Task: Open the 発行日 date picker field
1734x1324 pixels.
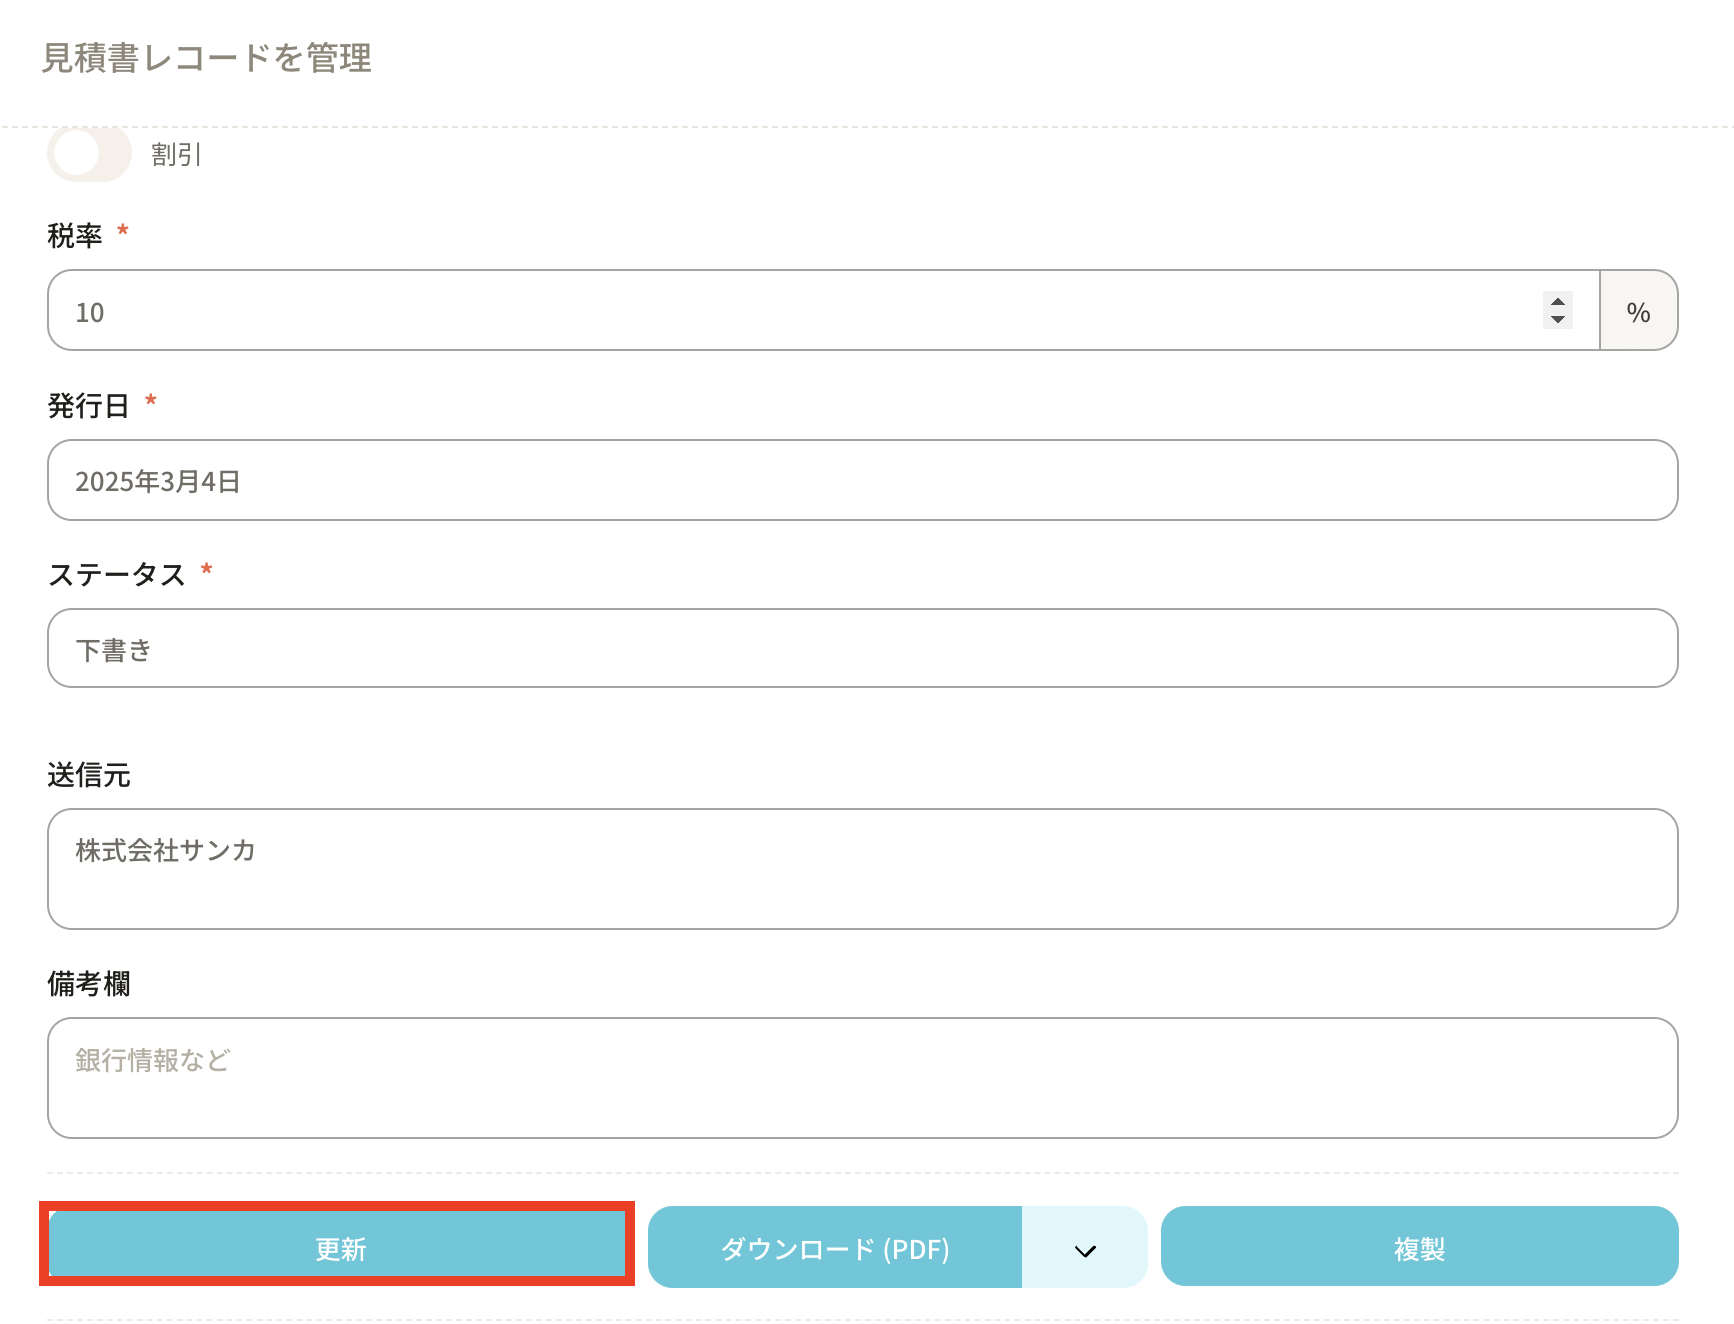Action: pos(862,481)
